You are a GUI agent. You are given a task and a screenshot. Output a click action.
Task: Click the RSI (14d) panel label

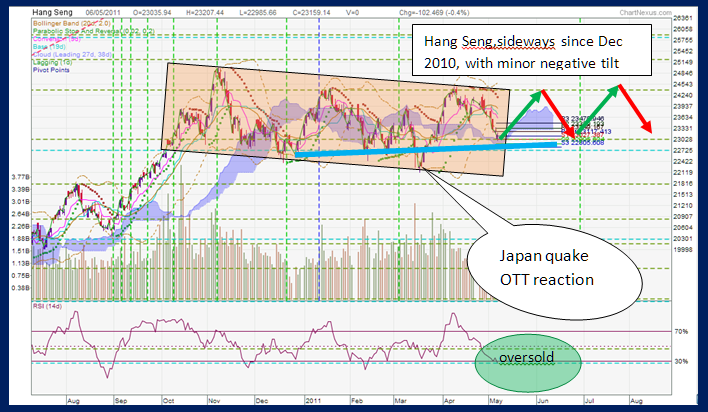[47, 306]
